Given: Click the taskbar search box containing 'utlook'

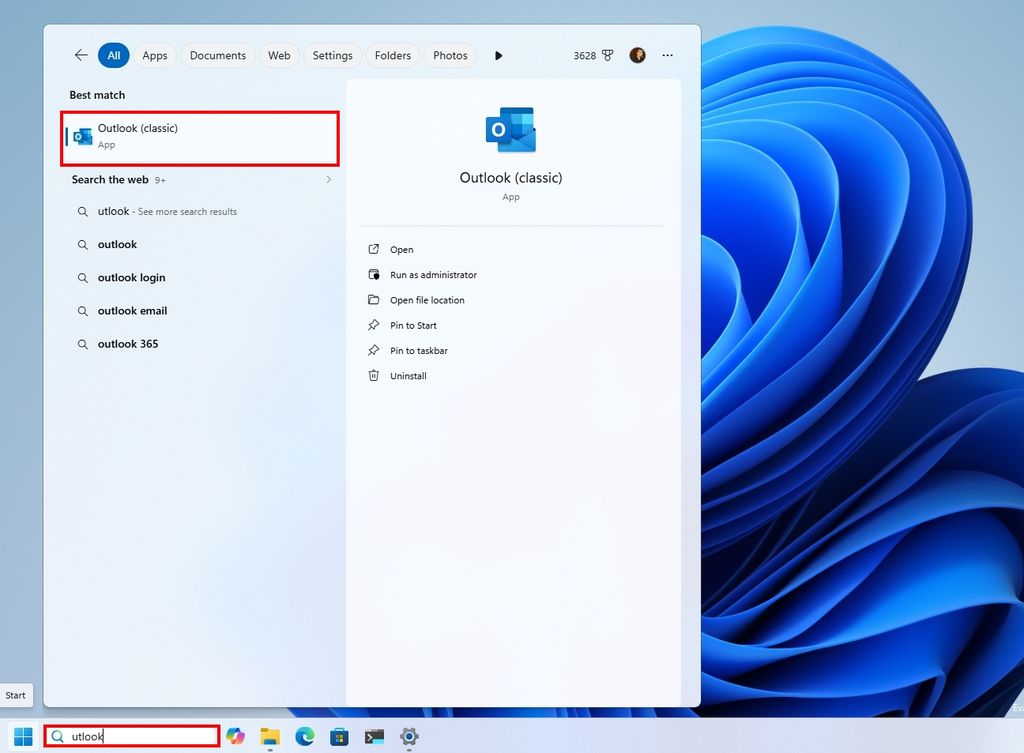Looking at the screenshot, I should tap(132, 737).
